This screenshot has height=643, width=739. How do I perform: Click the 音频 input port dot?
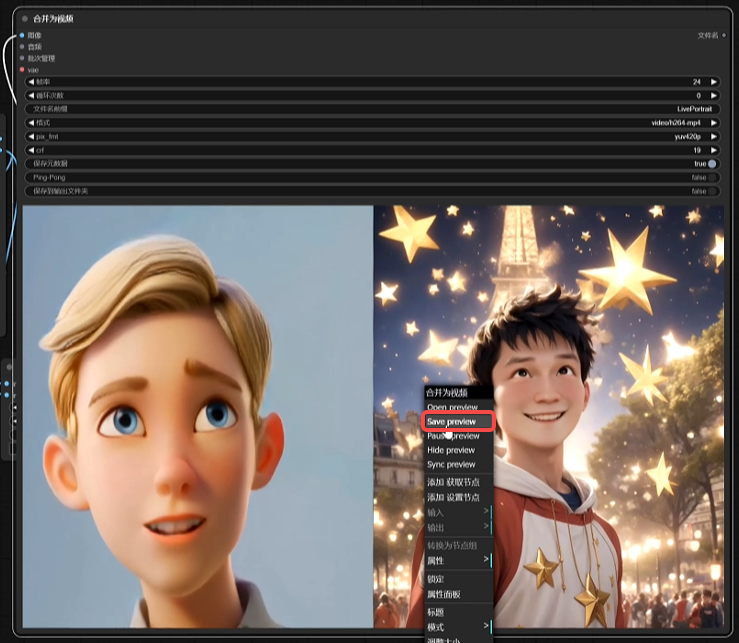(22, 47)
